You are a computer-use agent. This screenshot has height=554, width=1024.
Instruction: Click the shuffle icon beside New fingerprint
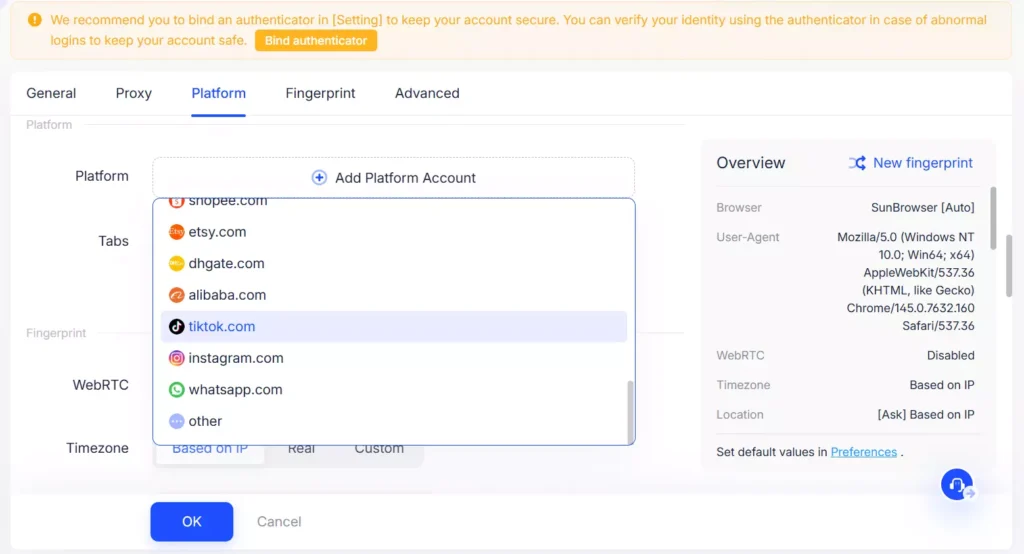[x=857, y=163]
